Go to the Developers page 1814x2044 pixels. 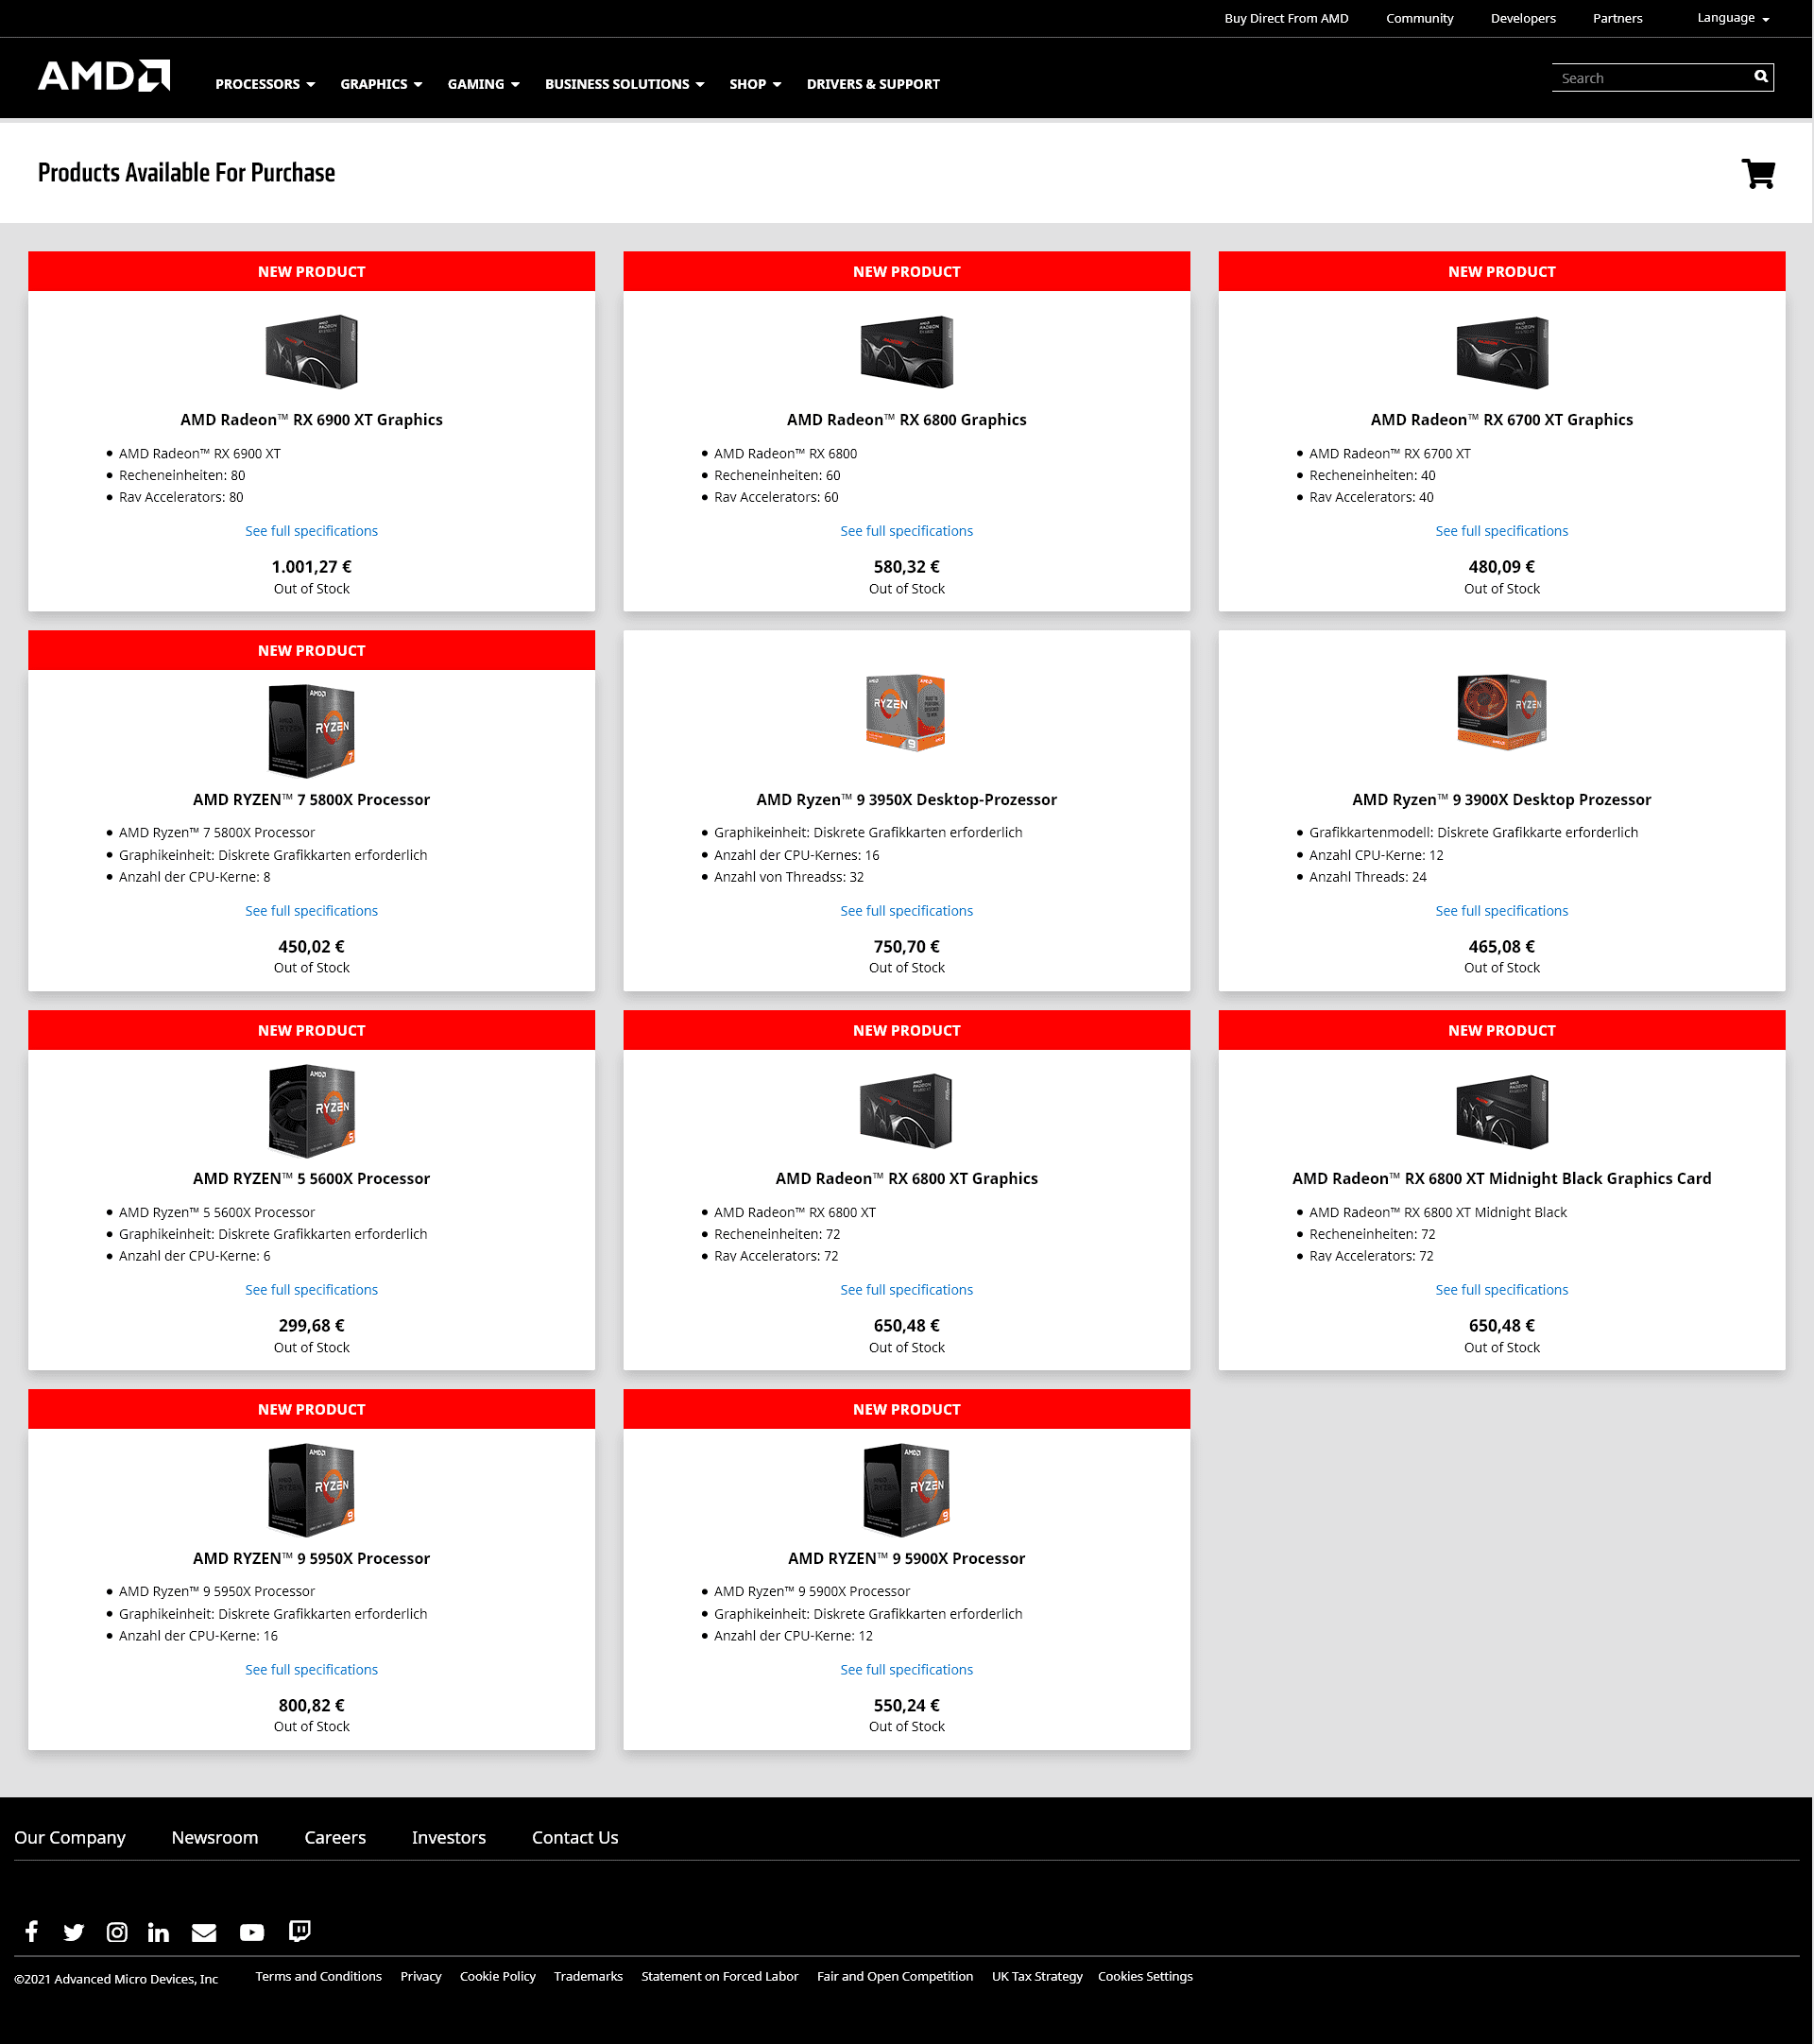click(1523, 18)
